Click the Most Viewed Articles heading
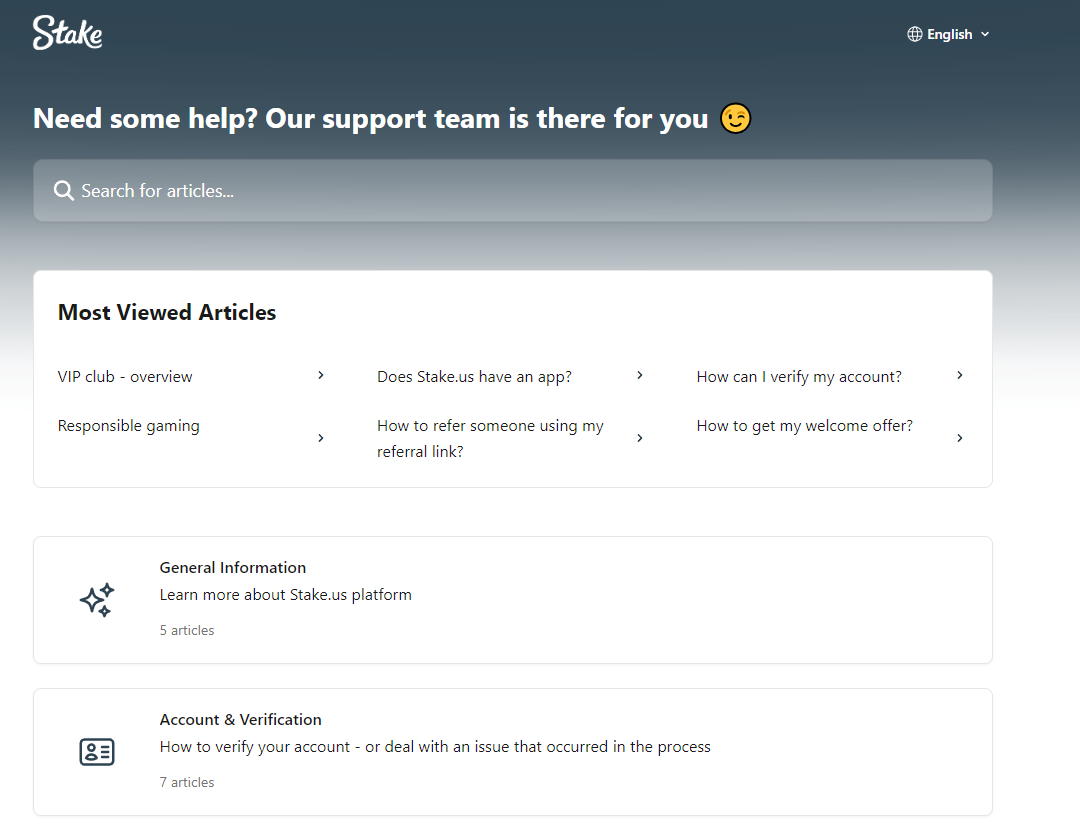This screenshot has width=1080, height=835. point(167,312)
